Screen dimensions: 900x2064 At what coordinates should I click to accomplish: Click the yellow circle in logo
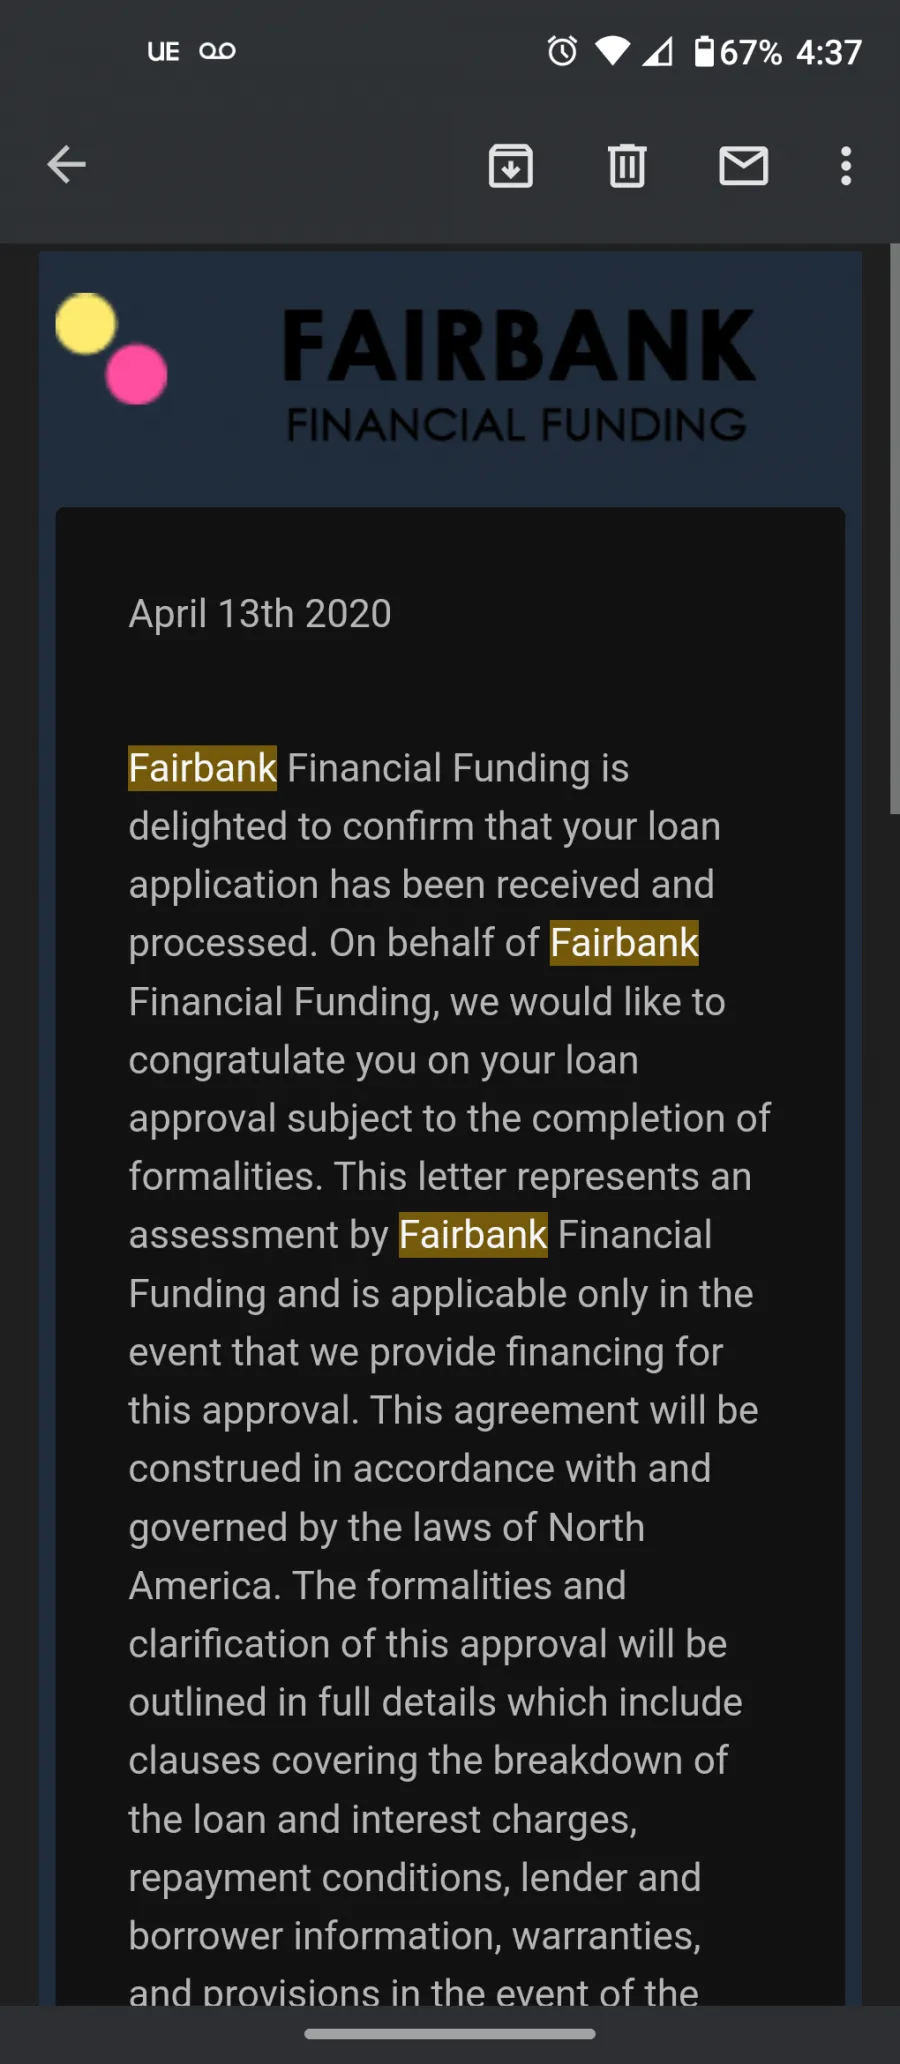point(86,324)
